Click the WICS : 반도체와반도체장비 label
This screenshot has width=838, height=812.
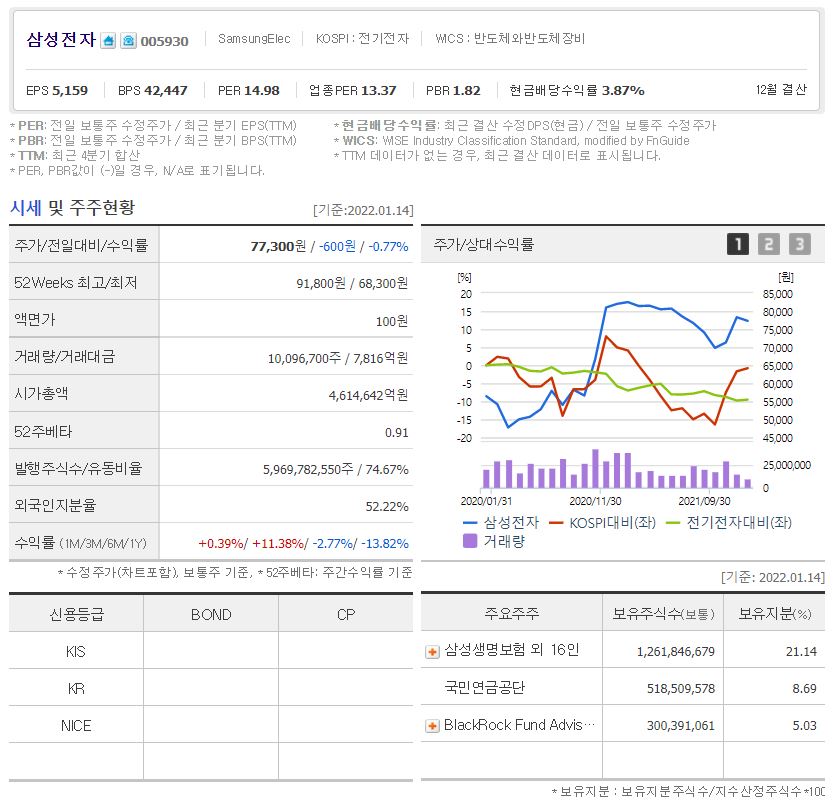coord(510,38)
